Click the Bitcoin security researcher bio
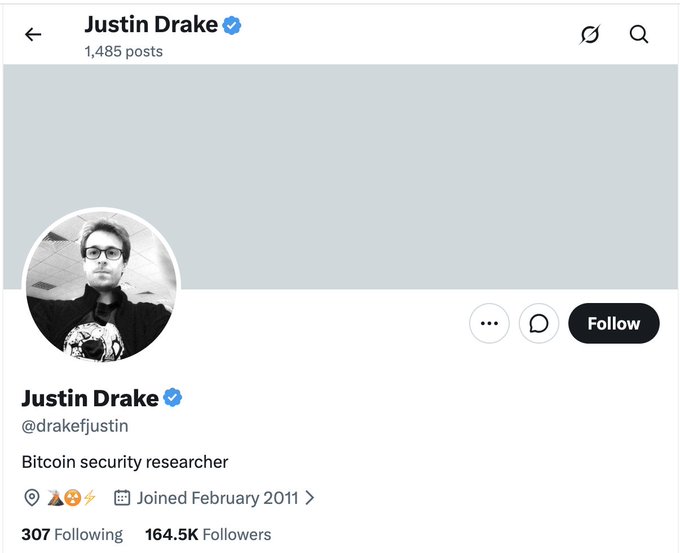The width and height of the screenshot is (680, 553). (125, 462)
